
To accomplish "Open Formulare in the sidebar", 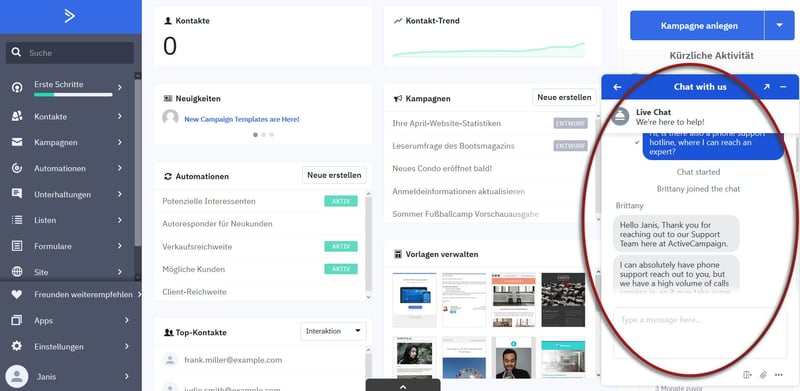I will tap(53, 246).
